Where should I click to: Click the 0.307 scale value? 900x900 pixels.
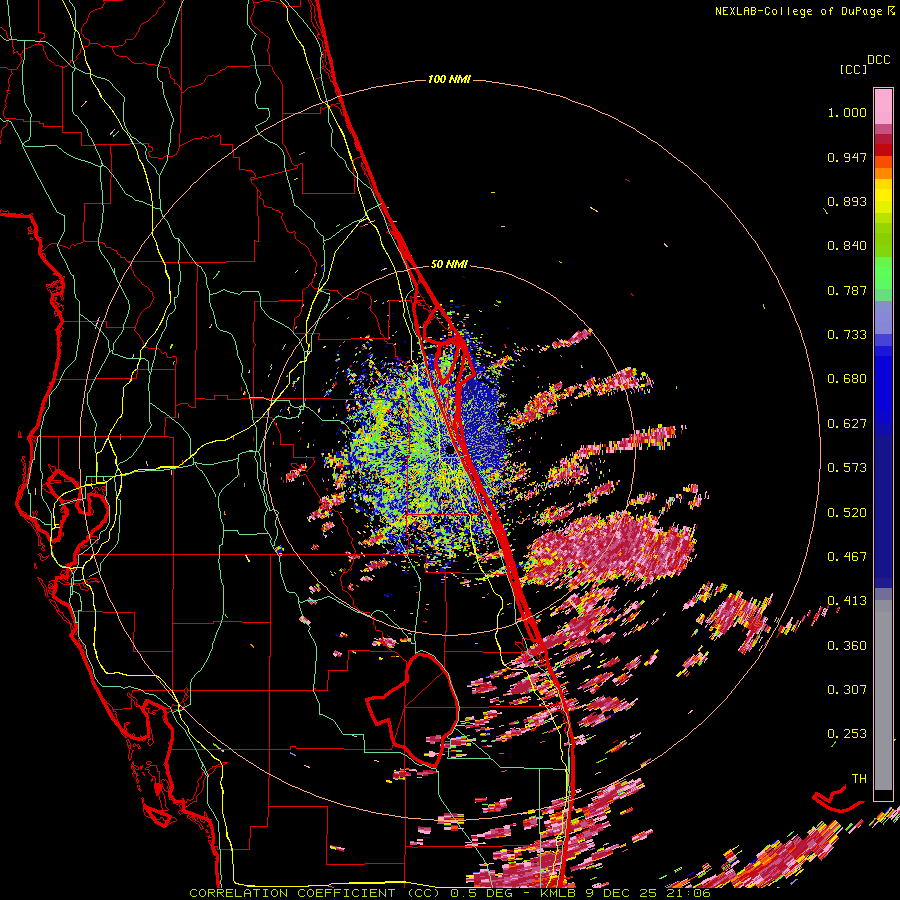point(847,689)
